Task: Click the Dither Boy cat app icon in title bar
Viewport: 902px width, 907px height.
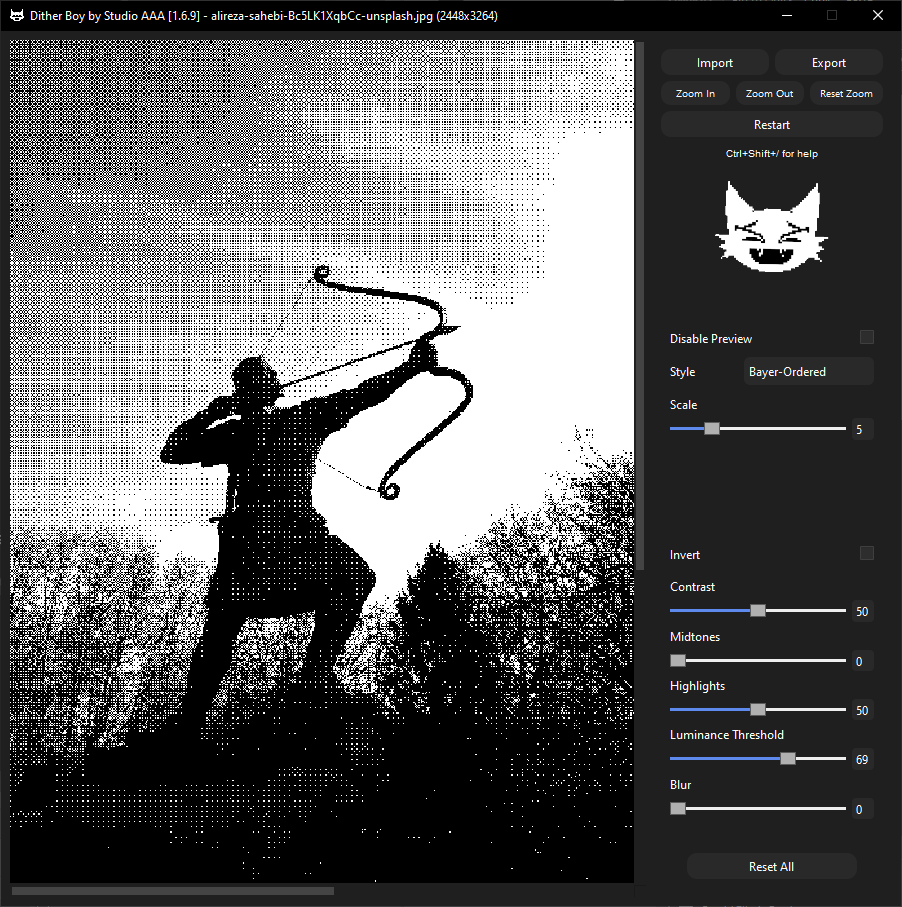Action: pos(17,16)
